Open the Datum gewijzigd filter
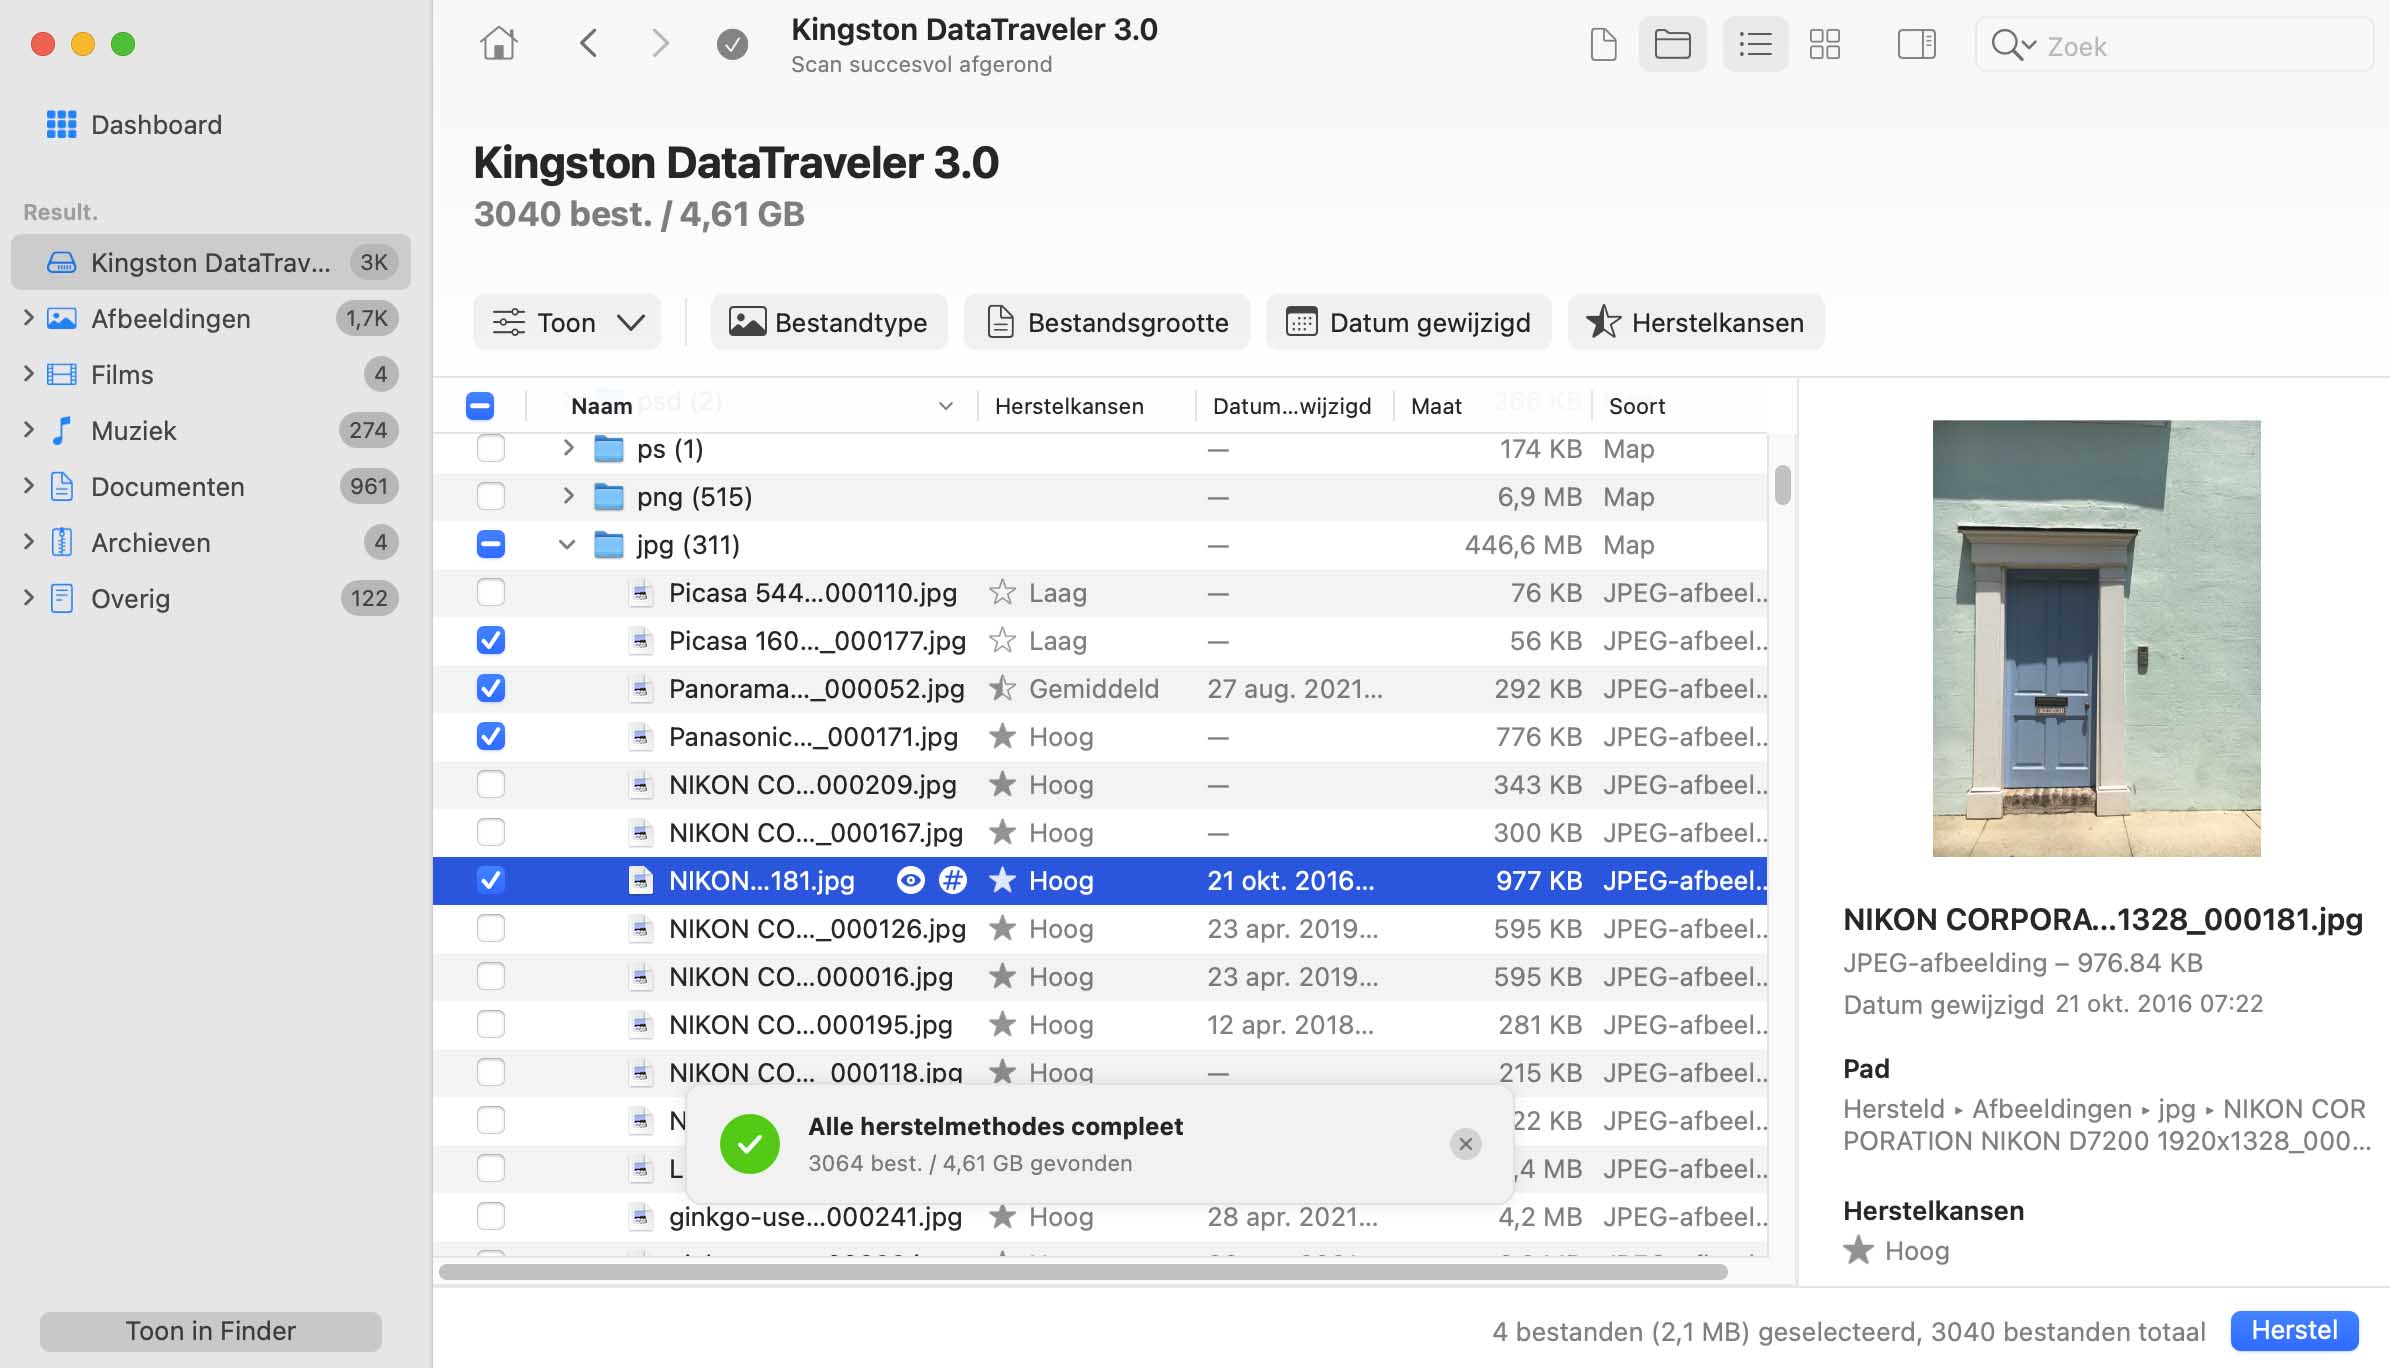2390x1368 pixels. click(x=1409, y=322)
